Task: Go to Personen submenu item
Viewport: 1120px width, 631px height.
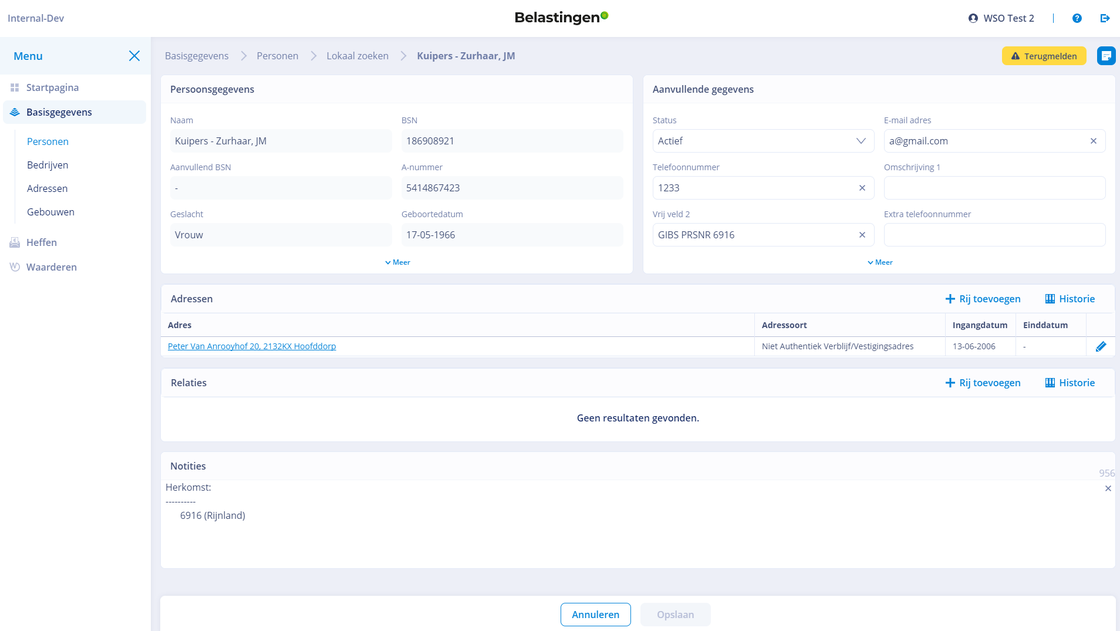Action: pos(48,141)
